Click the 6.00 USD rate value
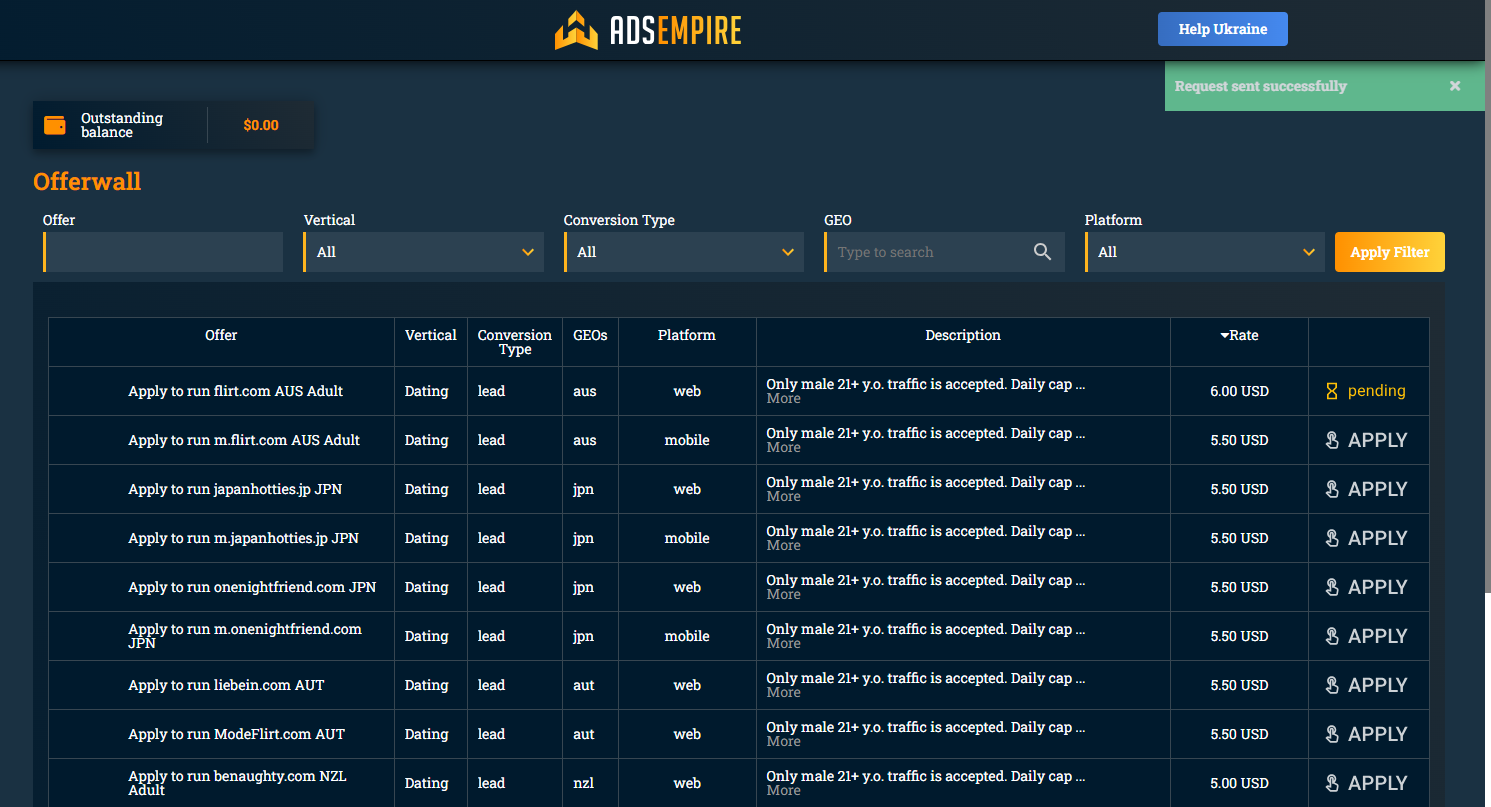Viewport: 1491px width, 807px height. 1239,391
